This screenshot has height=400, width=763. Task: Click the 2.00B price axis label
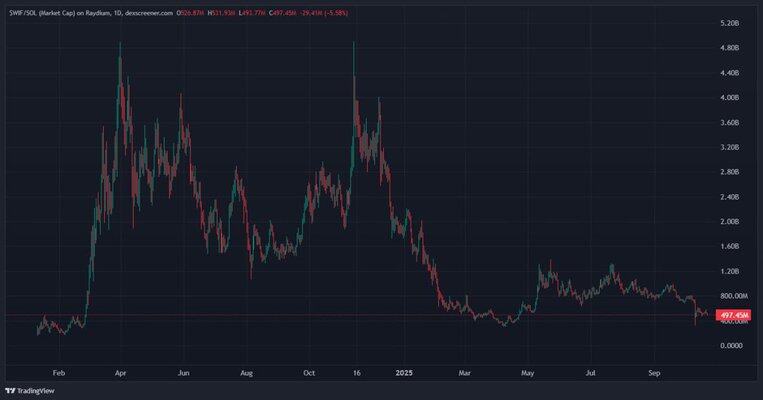(x=730, y=221)
